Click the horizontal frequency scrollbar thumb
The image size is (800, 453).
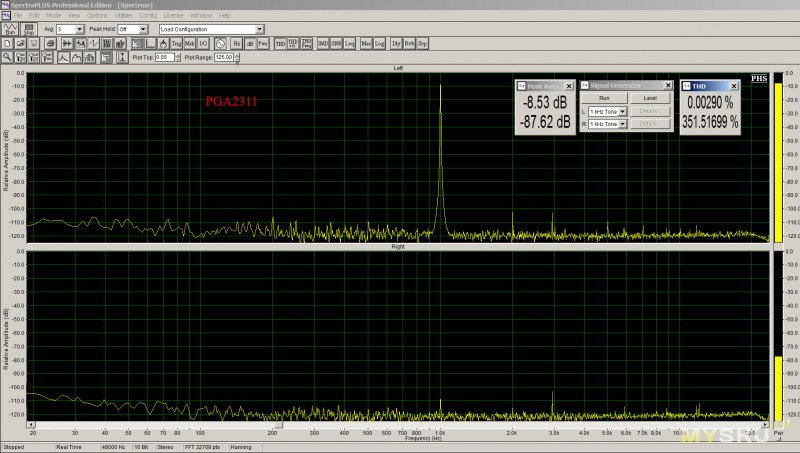tap(279, 424)
